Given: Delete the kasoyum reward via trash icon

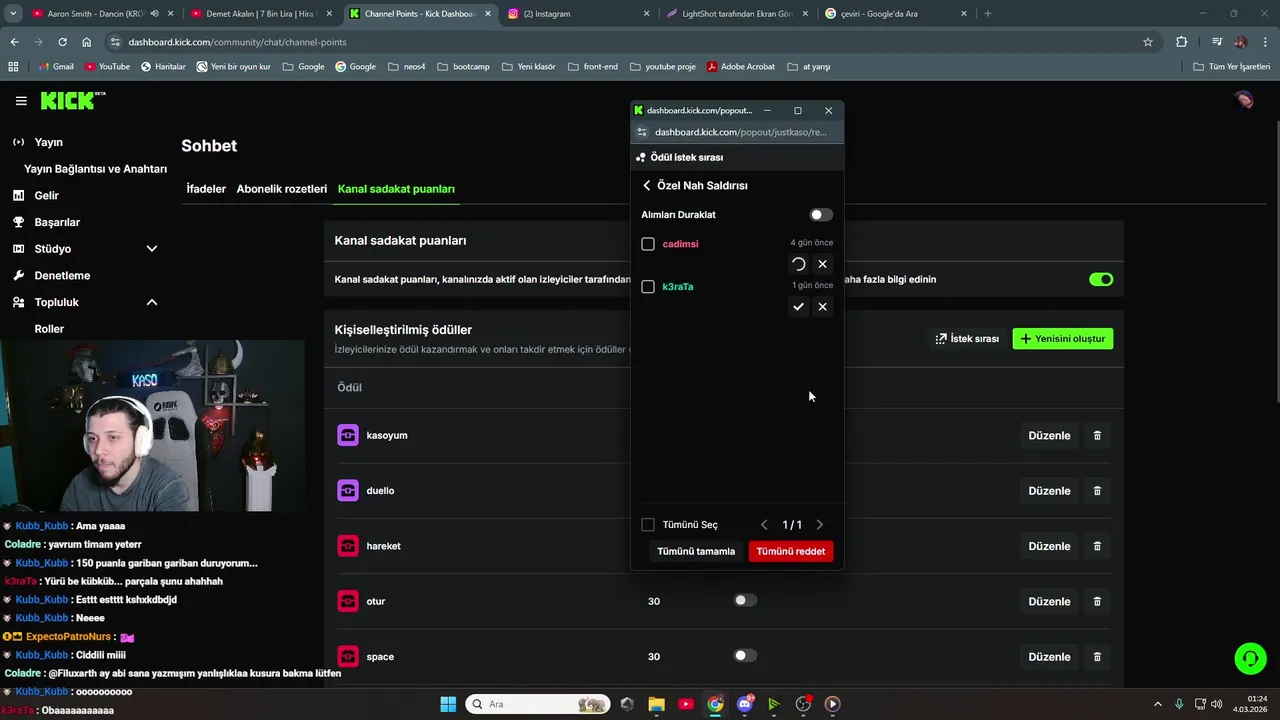Looking at the screenshot, I should 1097,436.
